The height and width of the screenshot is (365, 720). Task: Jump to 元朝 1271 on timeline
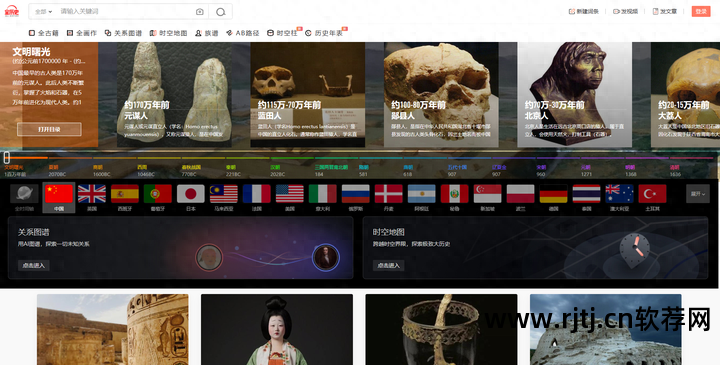click(586, 171)
